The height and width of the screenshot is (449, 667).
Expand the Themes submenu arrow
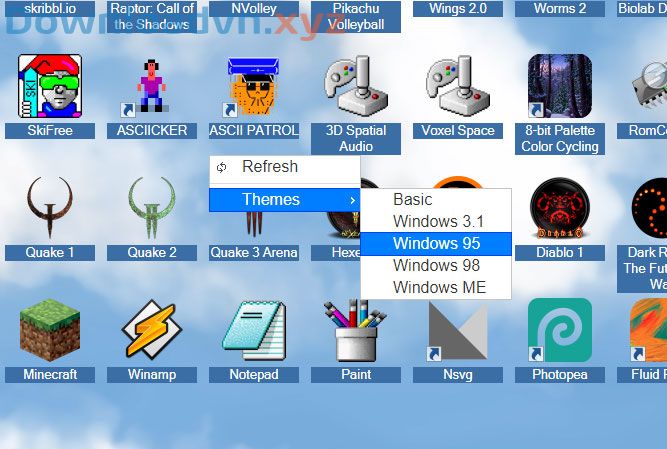(x=352, y=200)
